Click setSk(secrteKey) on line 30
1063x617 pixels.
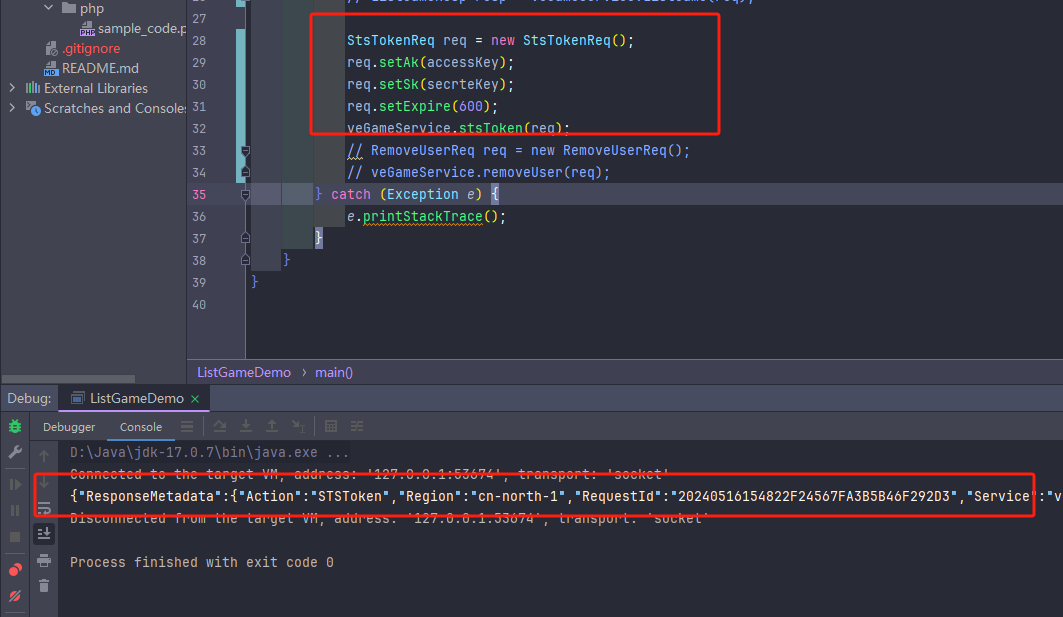(x=443, y=85)
